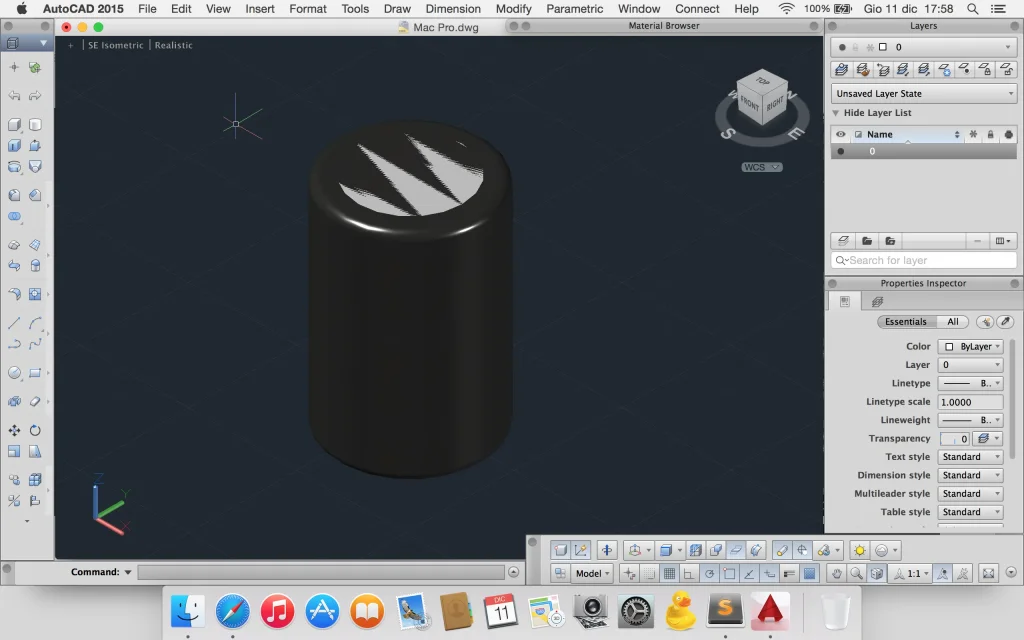
Task: Click the Table style Standard dropdown
Action: click(x=970, y=512)
